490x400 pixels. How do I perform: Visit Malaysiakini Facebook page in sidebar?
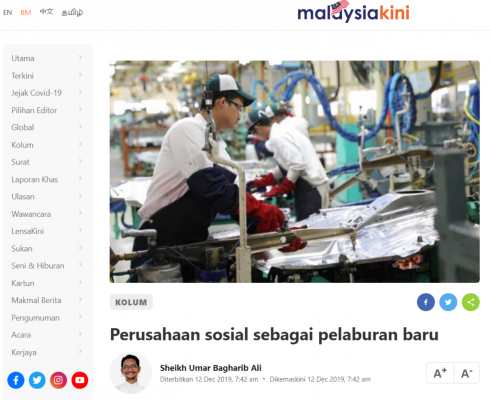click(16, 380)
